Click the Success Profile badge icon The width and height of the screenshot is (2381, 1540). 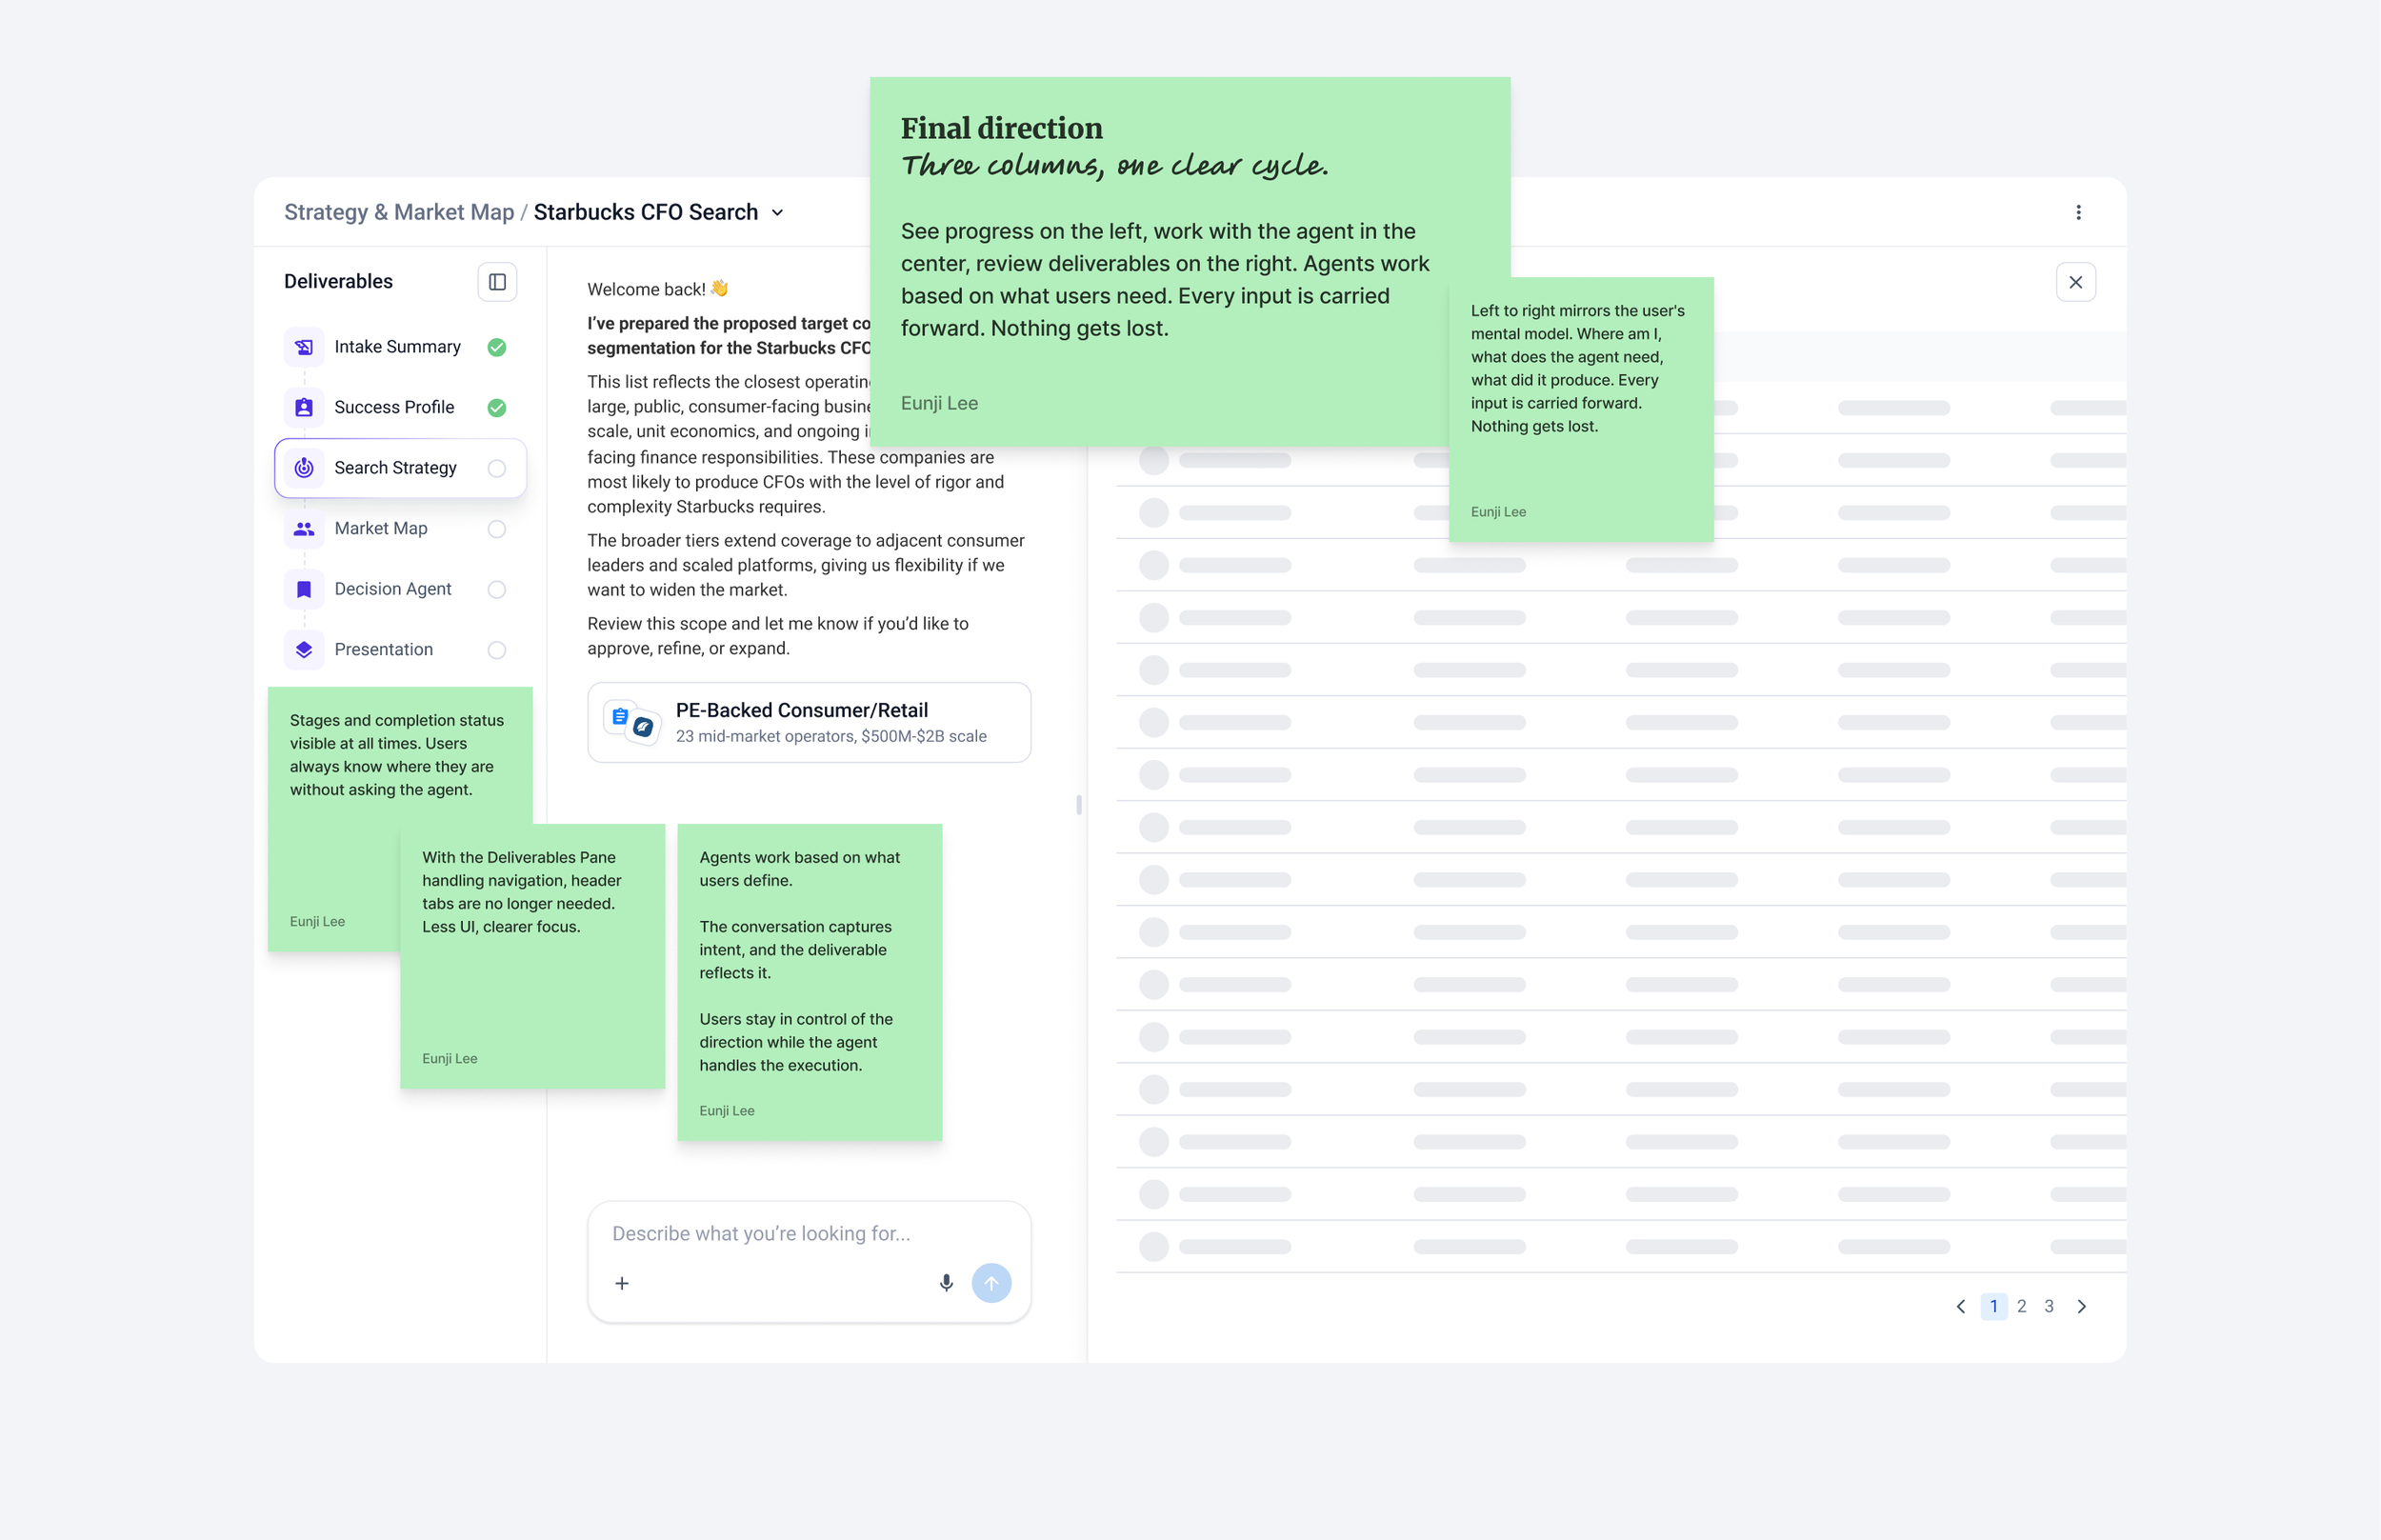coord(304,407)
